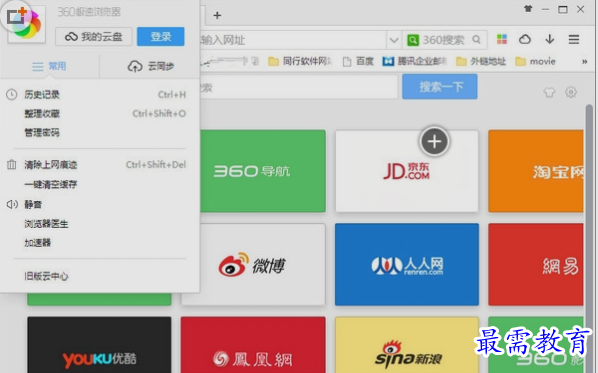Viewport: 598px width, 373px height.
Task: Open 腾讯企业邮 bookmark
Action: 415,61
